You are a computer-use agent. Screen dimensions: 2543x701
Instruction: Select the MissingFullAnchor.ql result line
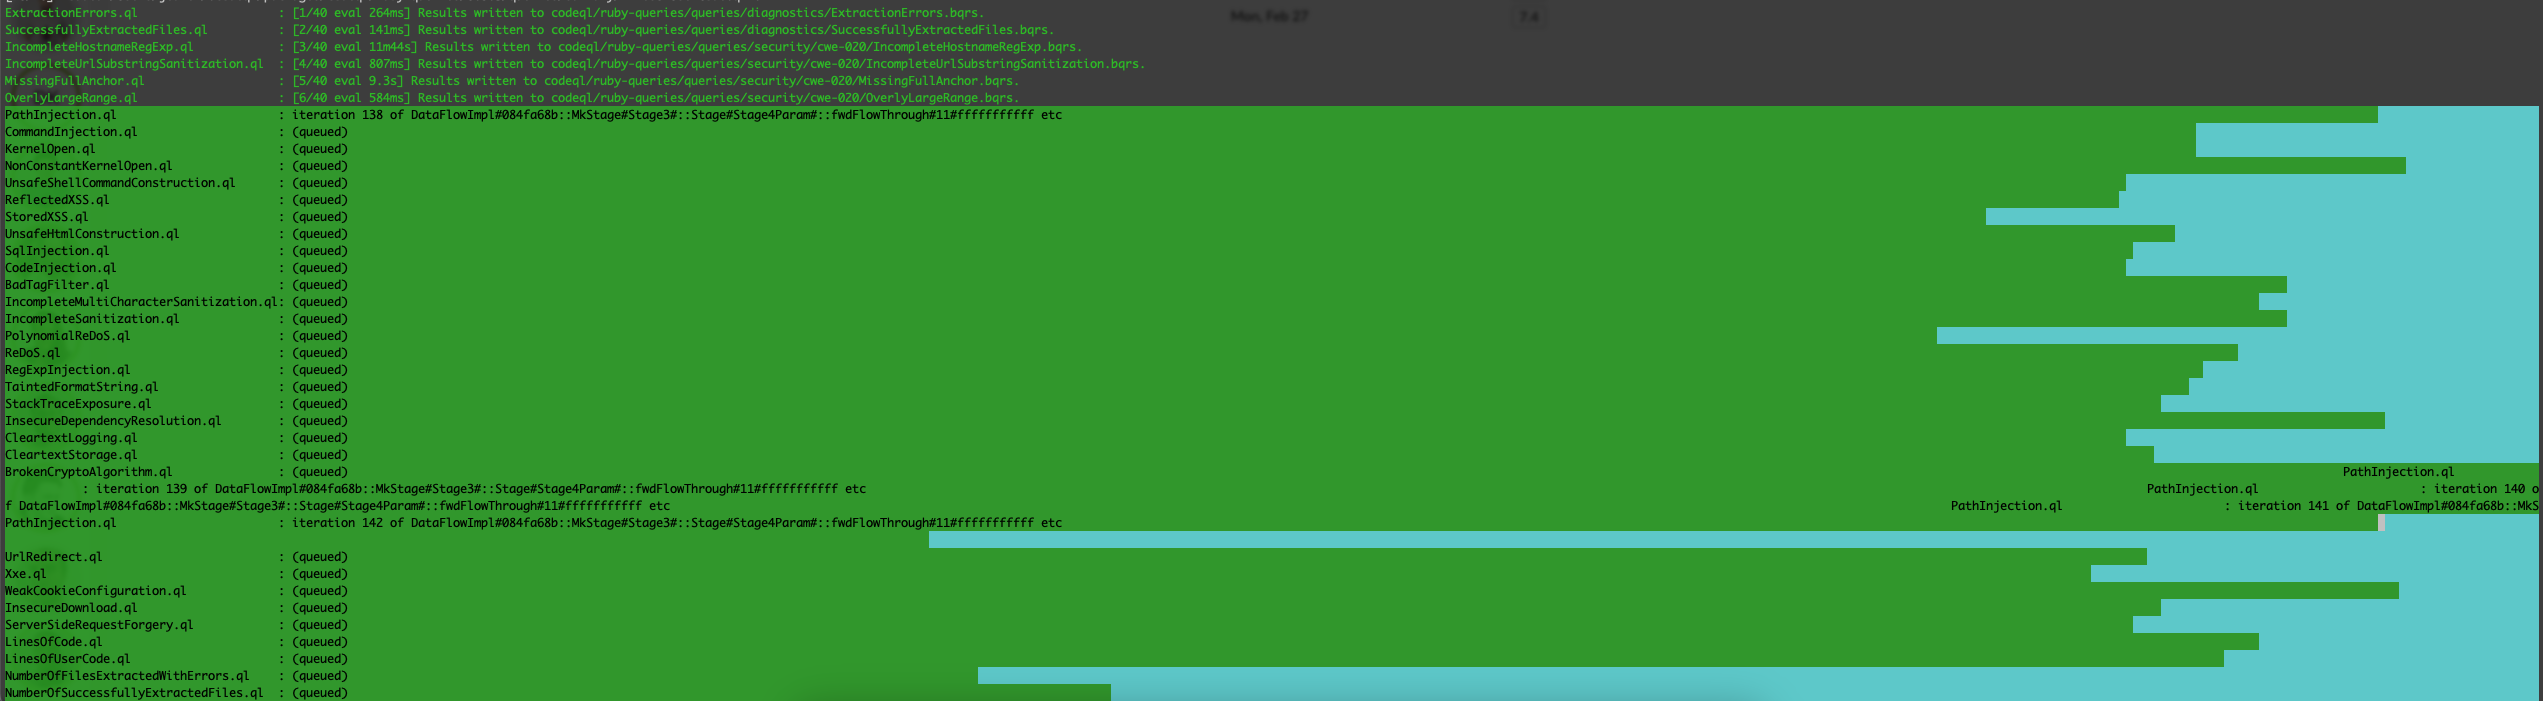512,81
